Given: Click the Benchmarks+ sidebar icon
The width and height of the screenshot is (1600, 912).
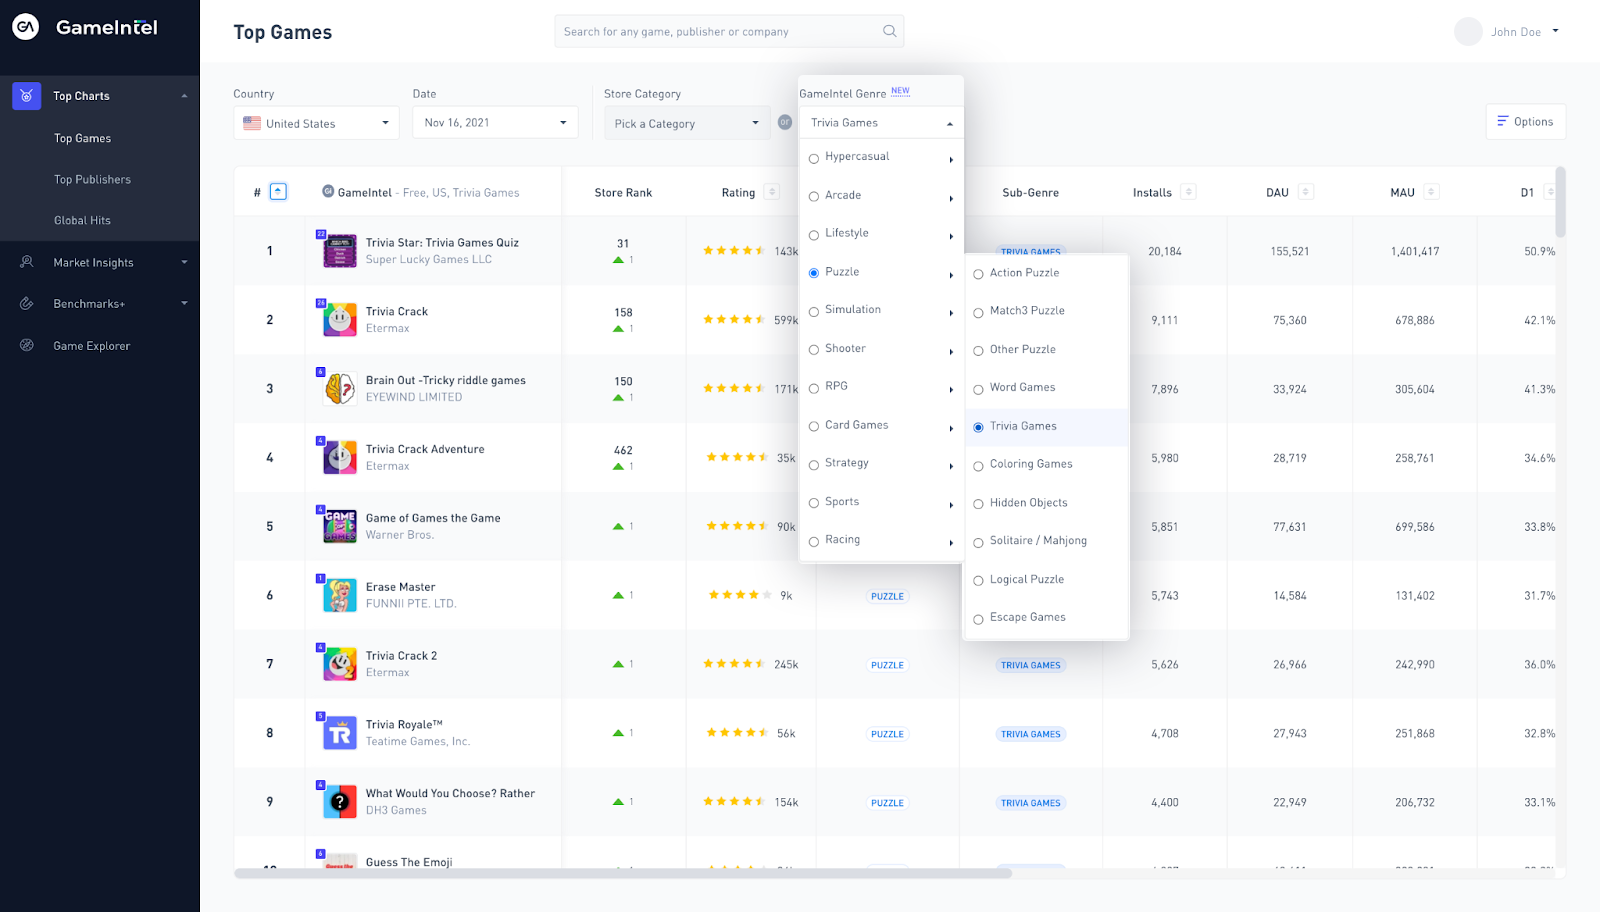Looking at the screenshot, I should tap(27, 304).
